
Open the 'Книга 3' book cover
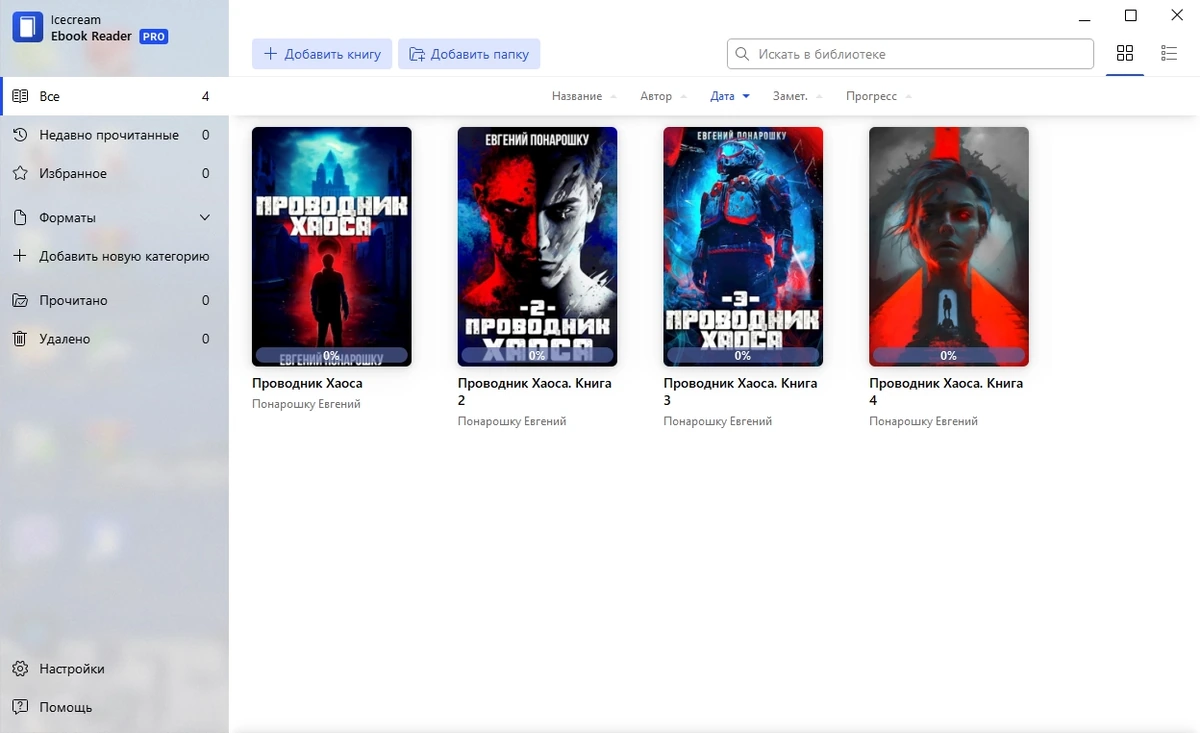[x=743, y=246]
